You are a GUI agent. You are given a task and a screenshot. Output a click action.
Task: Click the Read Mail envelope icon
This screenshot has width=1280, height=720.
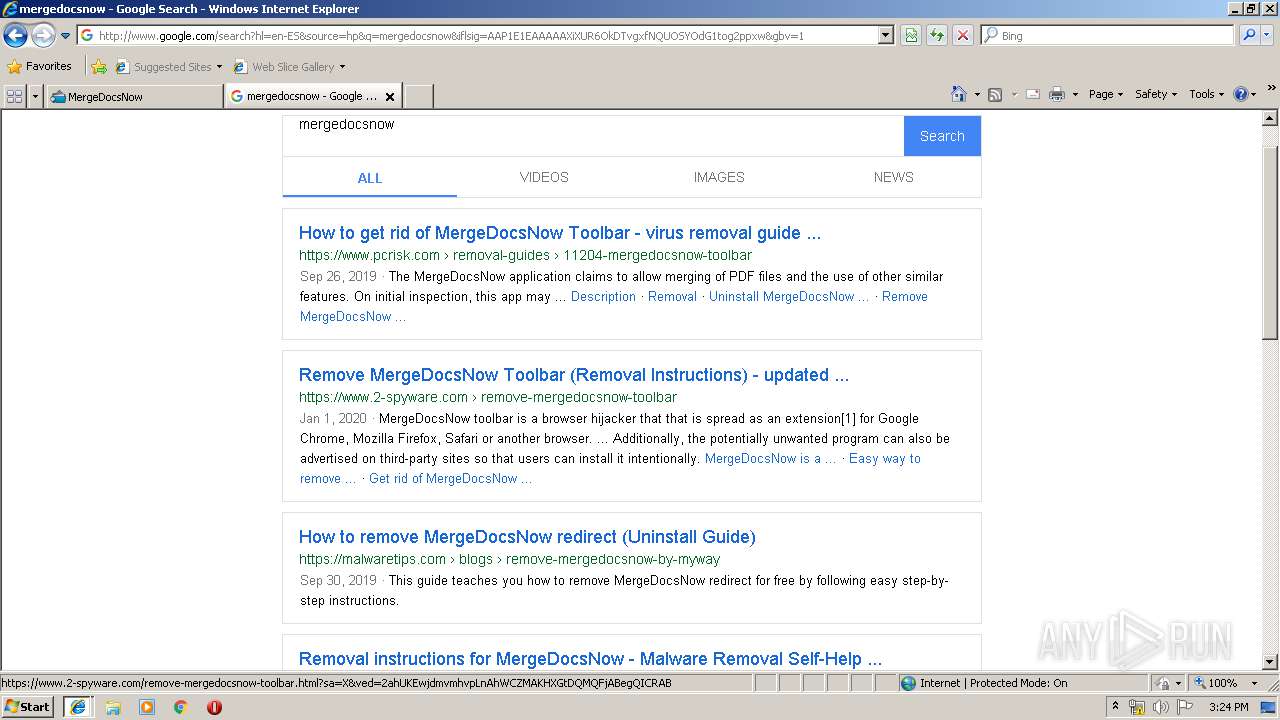tap(1033, 94)
